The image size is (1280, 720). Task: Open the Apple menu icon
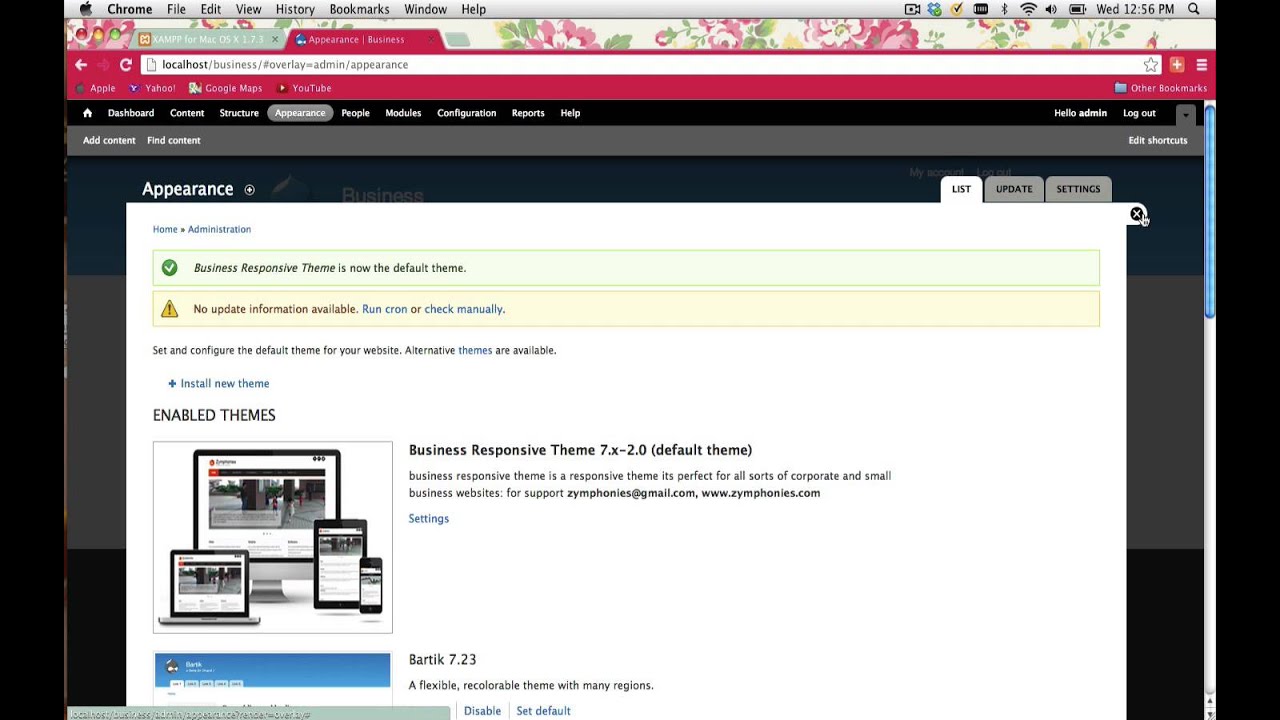pyautogui.click(x=87, y=9)
